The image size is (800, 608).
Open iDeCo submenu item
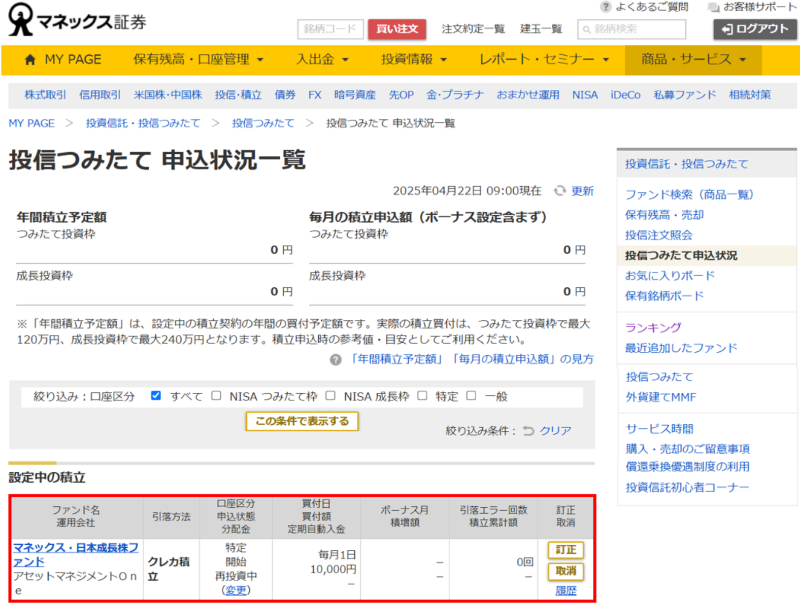pyautogui.click(x=626, y=95)
